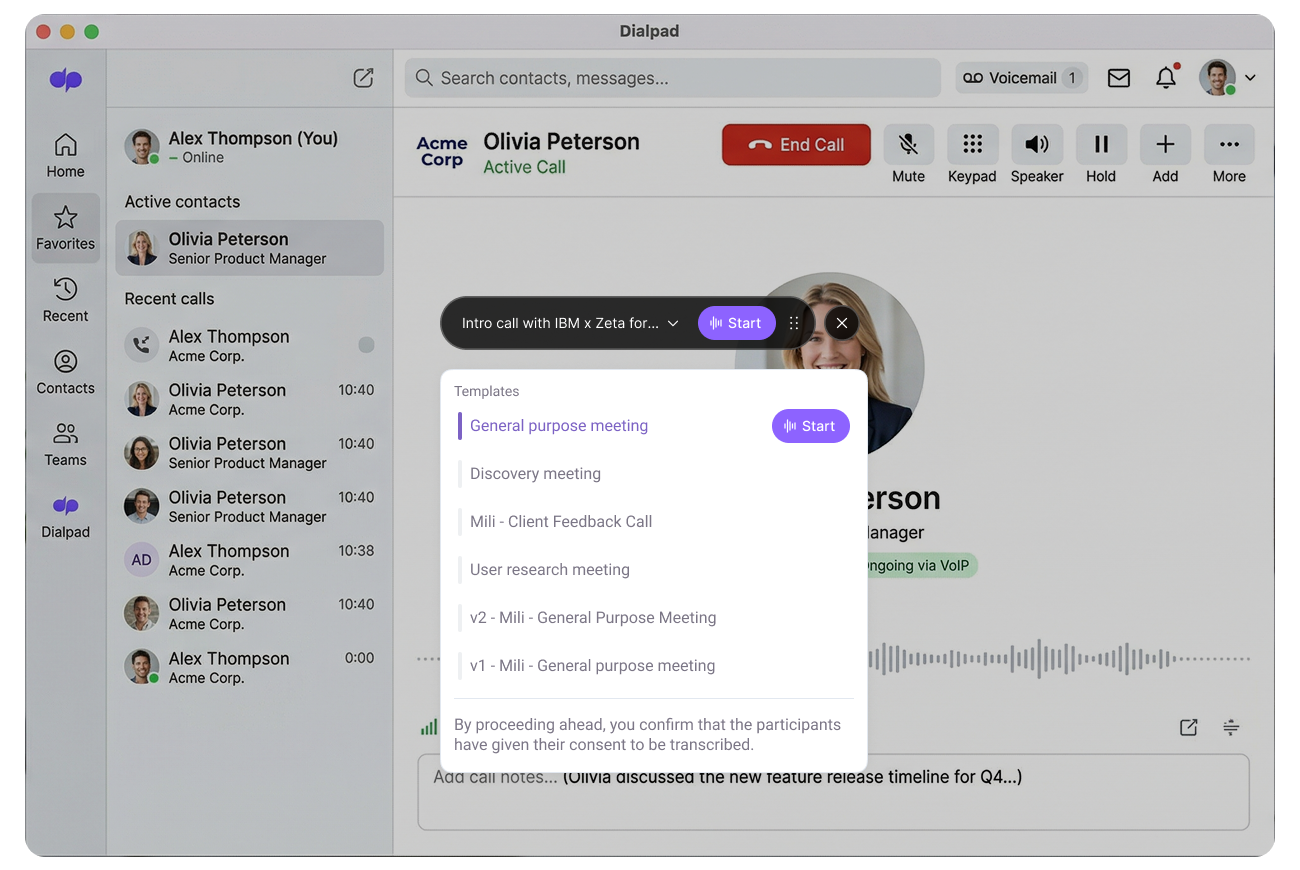Open the Recent calls section
Image resolution: width=1300 pixels, height=870 pixels.
pos(65,300)
